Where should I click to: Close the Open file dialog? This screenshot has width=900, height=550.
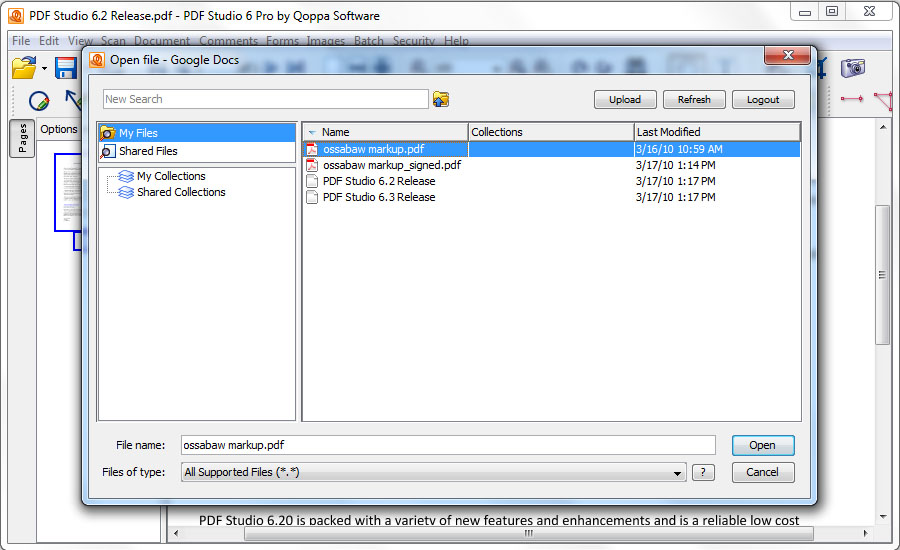(788, 56)
